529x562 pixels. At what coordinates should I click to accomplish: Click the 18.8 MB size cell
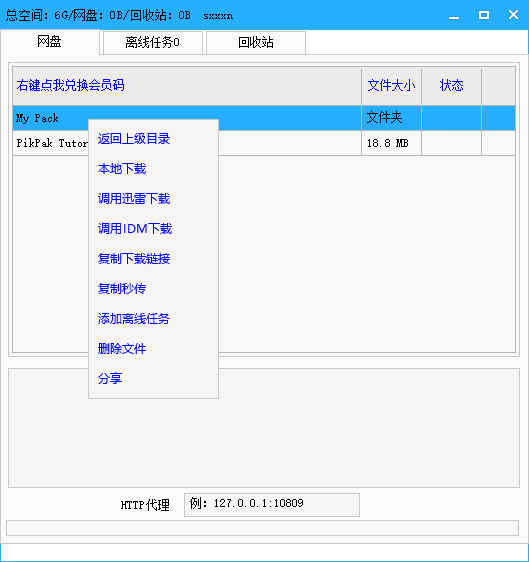pyautogui.click(x=391, y=143)
